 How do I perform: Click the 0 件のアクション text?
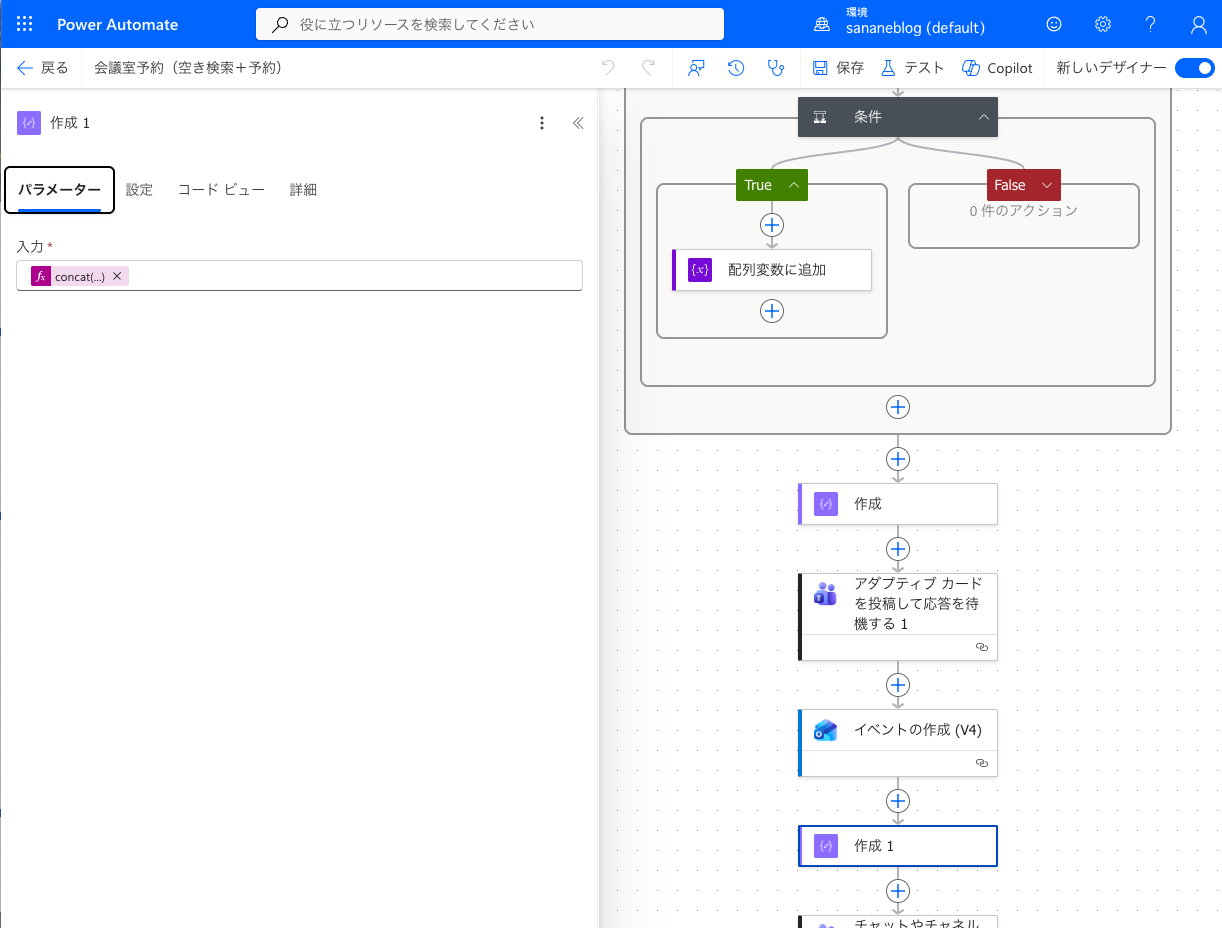click(x=1024, y=211)
